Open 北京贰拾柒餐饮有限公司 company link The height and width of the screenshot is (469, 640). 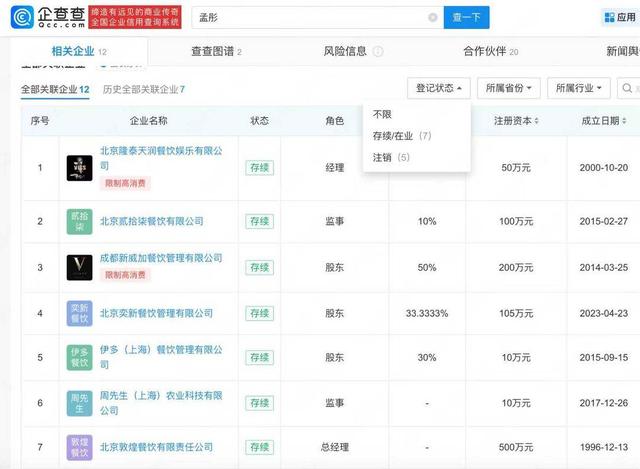tap(151, 221)
